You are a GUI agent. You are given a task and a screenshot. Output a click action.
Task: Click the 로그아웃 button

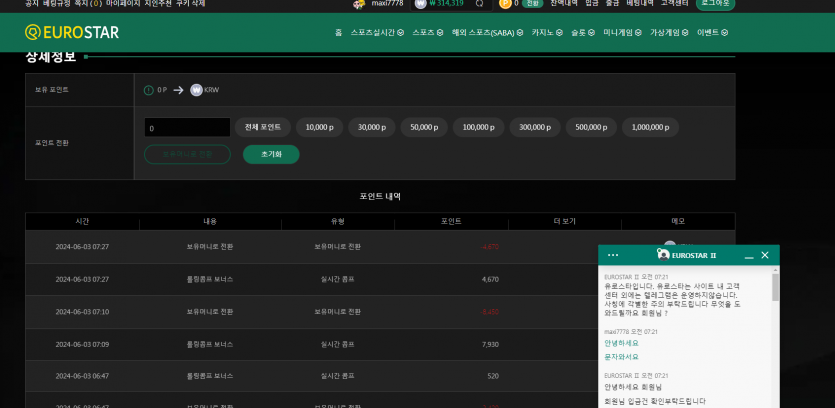tap(715, 3)
